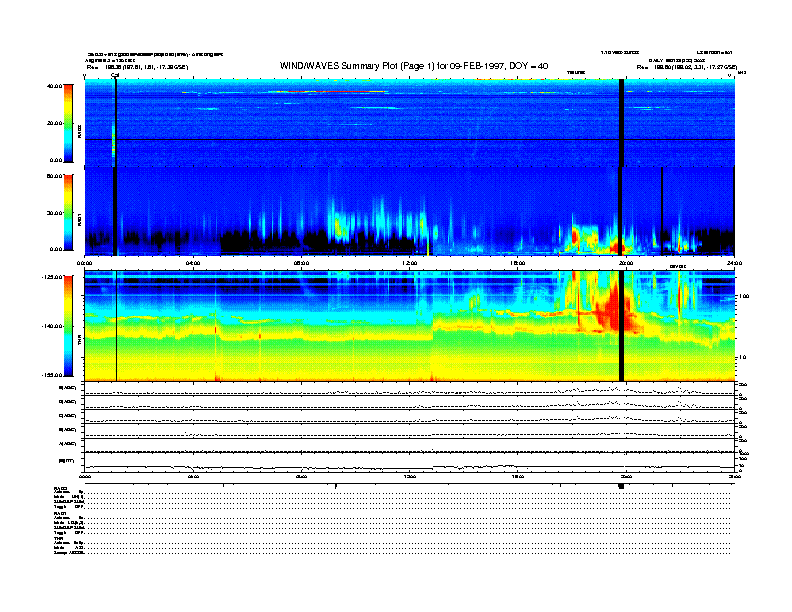Click the 12:00 tick label below the RAD1 panel
The height and width of the screenshot is (612, 792).
410,263
